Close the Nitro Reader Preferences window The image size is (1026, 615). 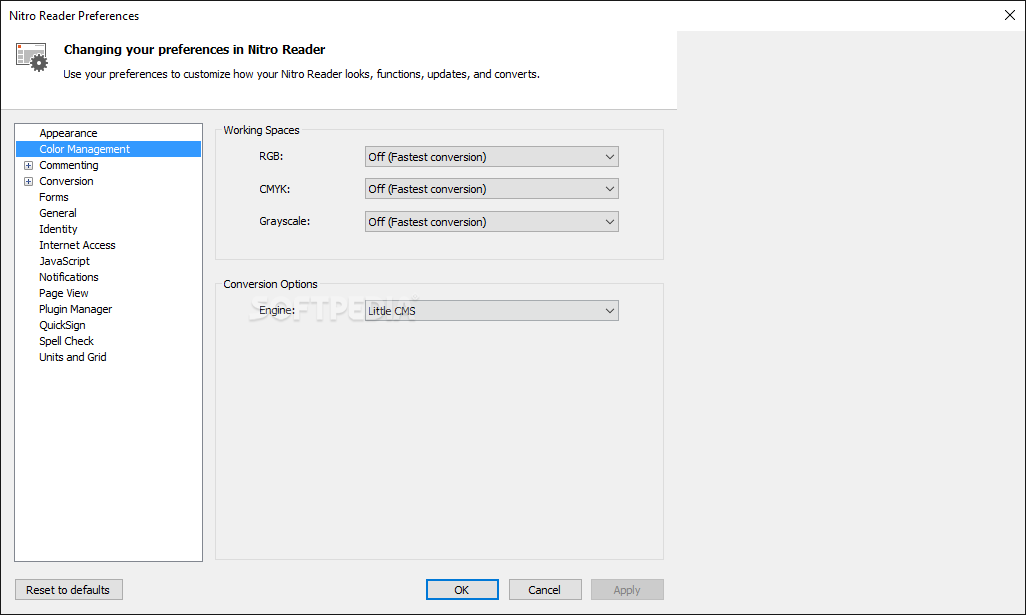(1010, 15)
